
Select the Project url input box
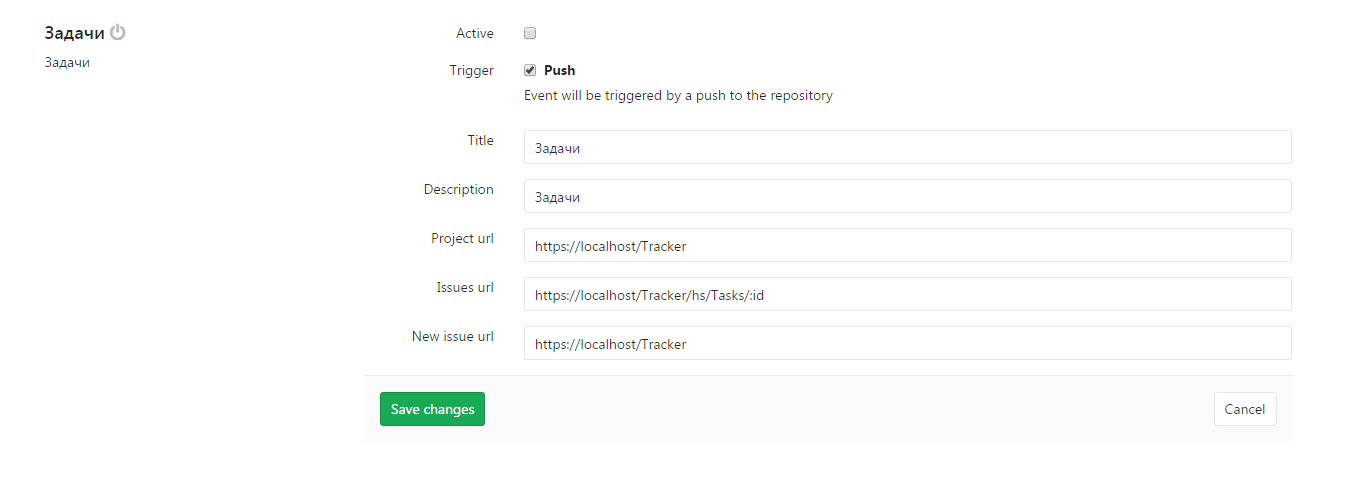coord(908,245)
